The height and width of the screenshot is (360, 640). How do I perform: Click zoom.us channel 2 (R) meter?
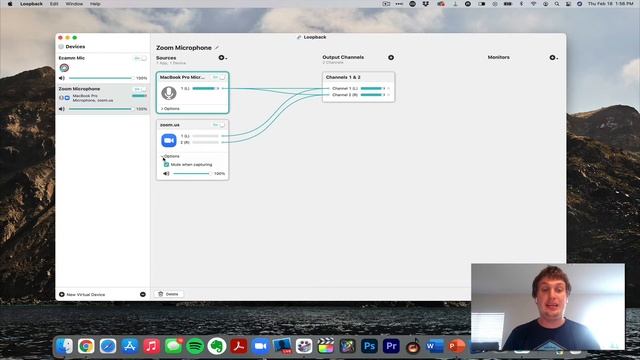206,142
